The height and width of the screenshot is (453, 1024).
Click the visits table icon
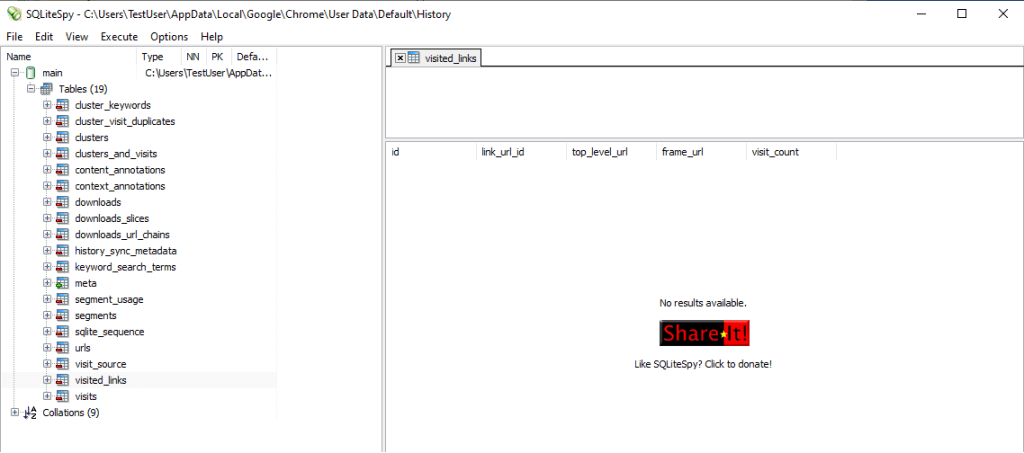pyautogui.click(x=62, y=396)
